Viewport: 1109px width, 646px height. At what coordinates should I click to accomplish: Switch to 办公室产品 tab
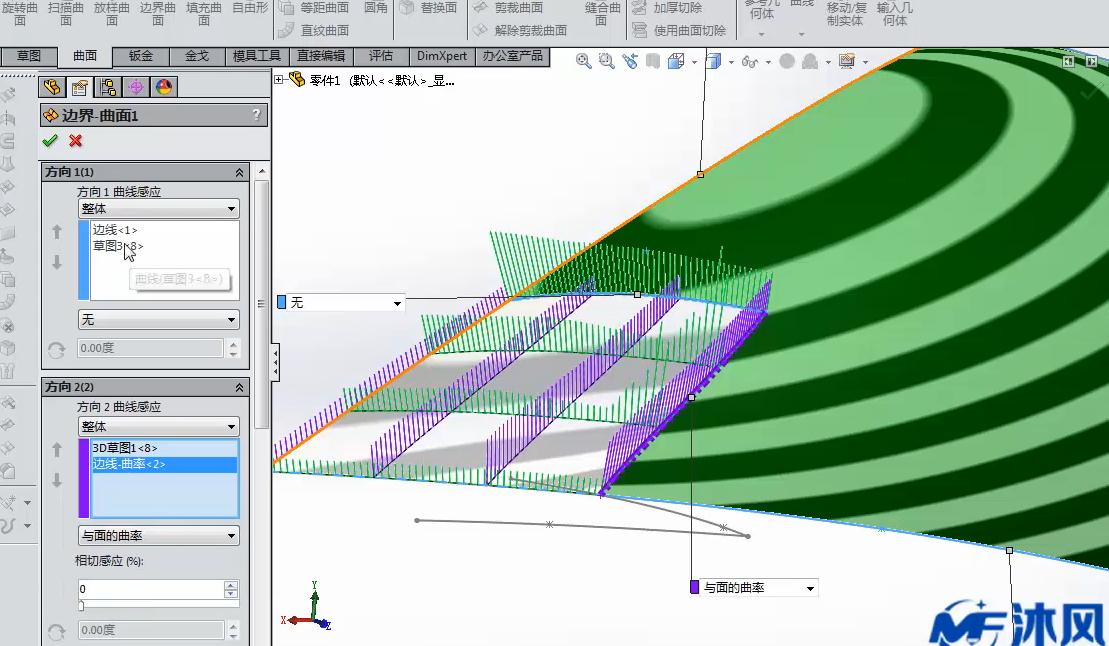pyautogui.click(x=513, y=56)
